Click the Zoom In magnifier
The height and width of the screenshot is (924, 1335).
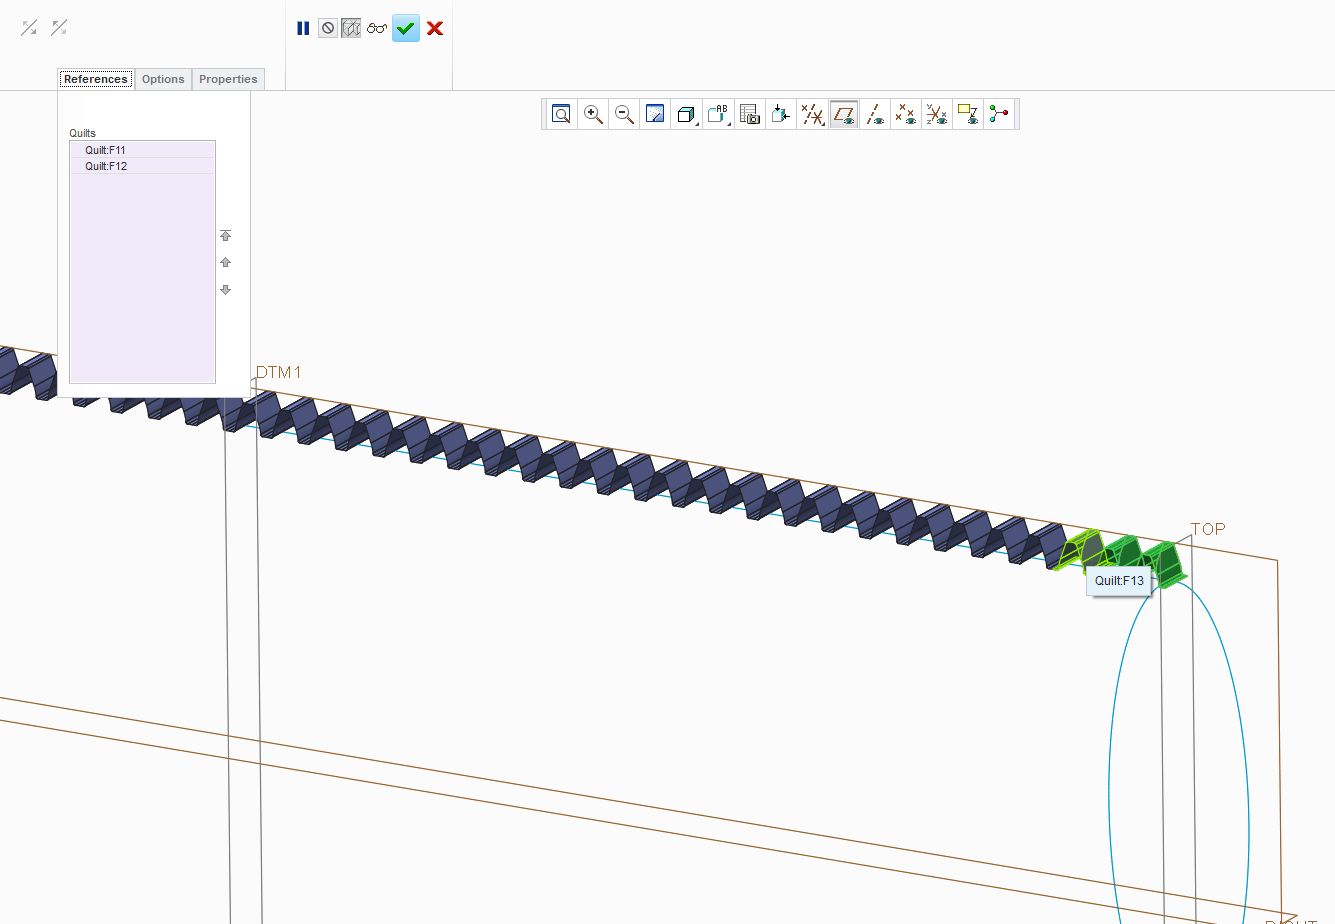pos(593,114)
